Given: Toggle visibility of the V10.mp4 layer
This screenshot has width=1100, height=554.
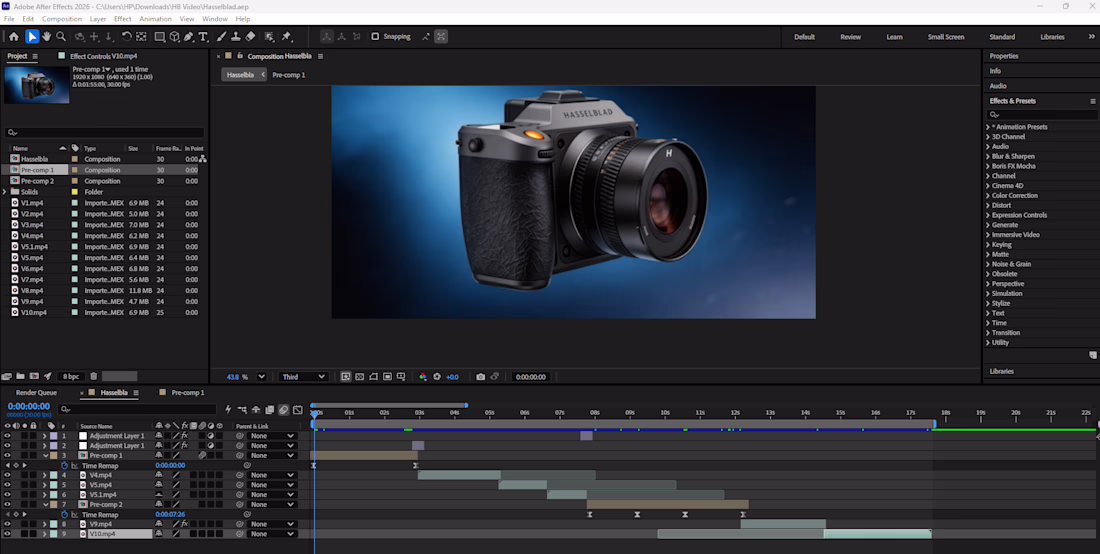Looking at the screenshot, I should [x=8, y=534].
